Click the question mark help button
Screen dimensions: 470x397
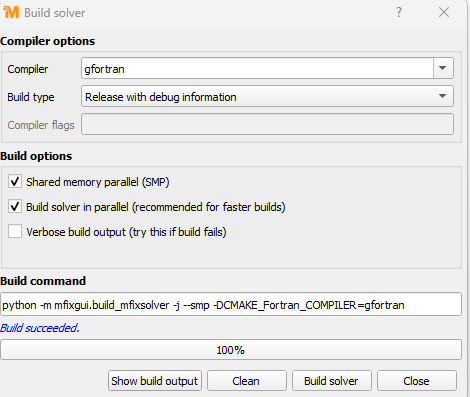pos(399,13)
